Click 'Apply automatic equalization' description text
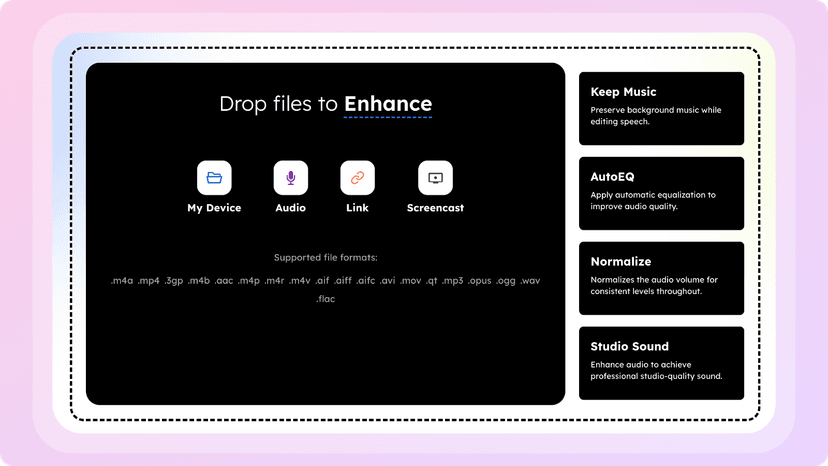The image size is (828, 466). coord(653,201)
